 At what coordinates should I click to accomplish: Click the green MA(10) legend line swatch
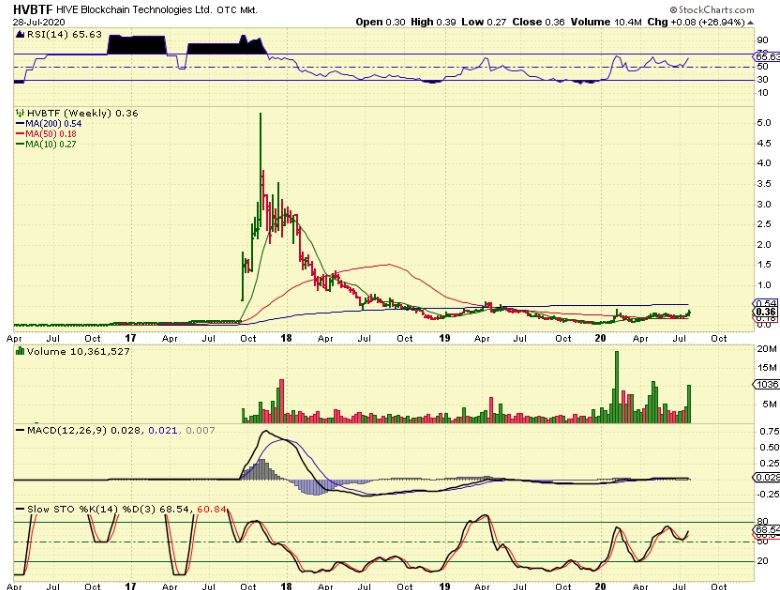20,144
